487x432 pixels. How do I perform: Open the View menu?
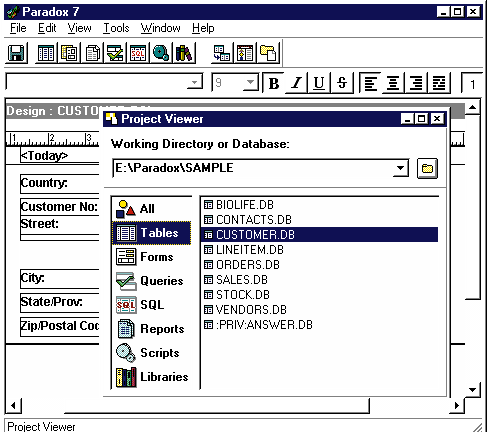(x=79, y=28)
